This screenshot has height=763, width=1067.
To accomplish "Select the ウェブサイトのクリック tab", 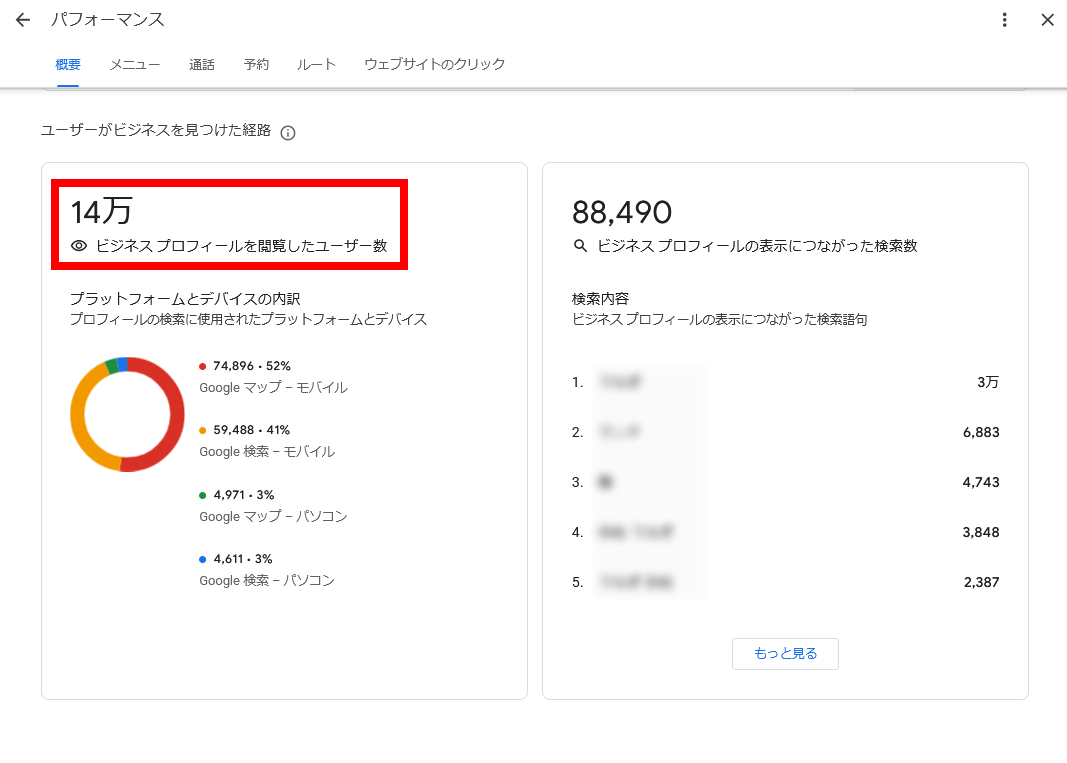I will tap(434, 65).
